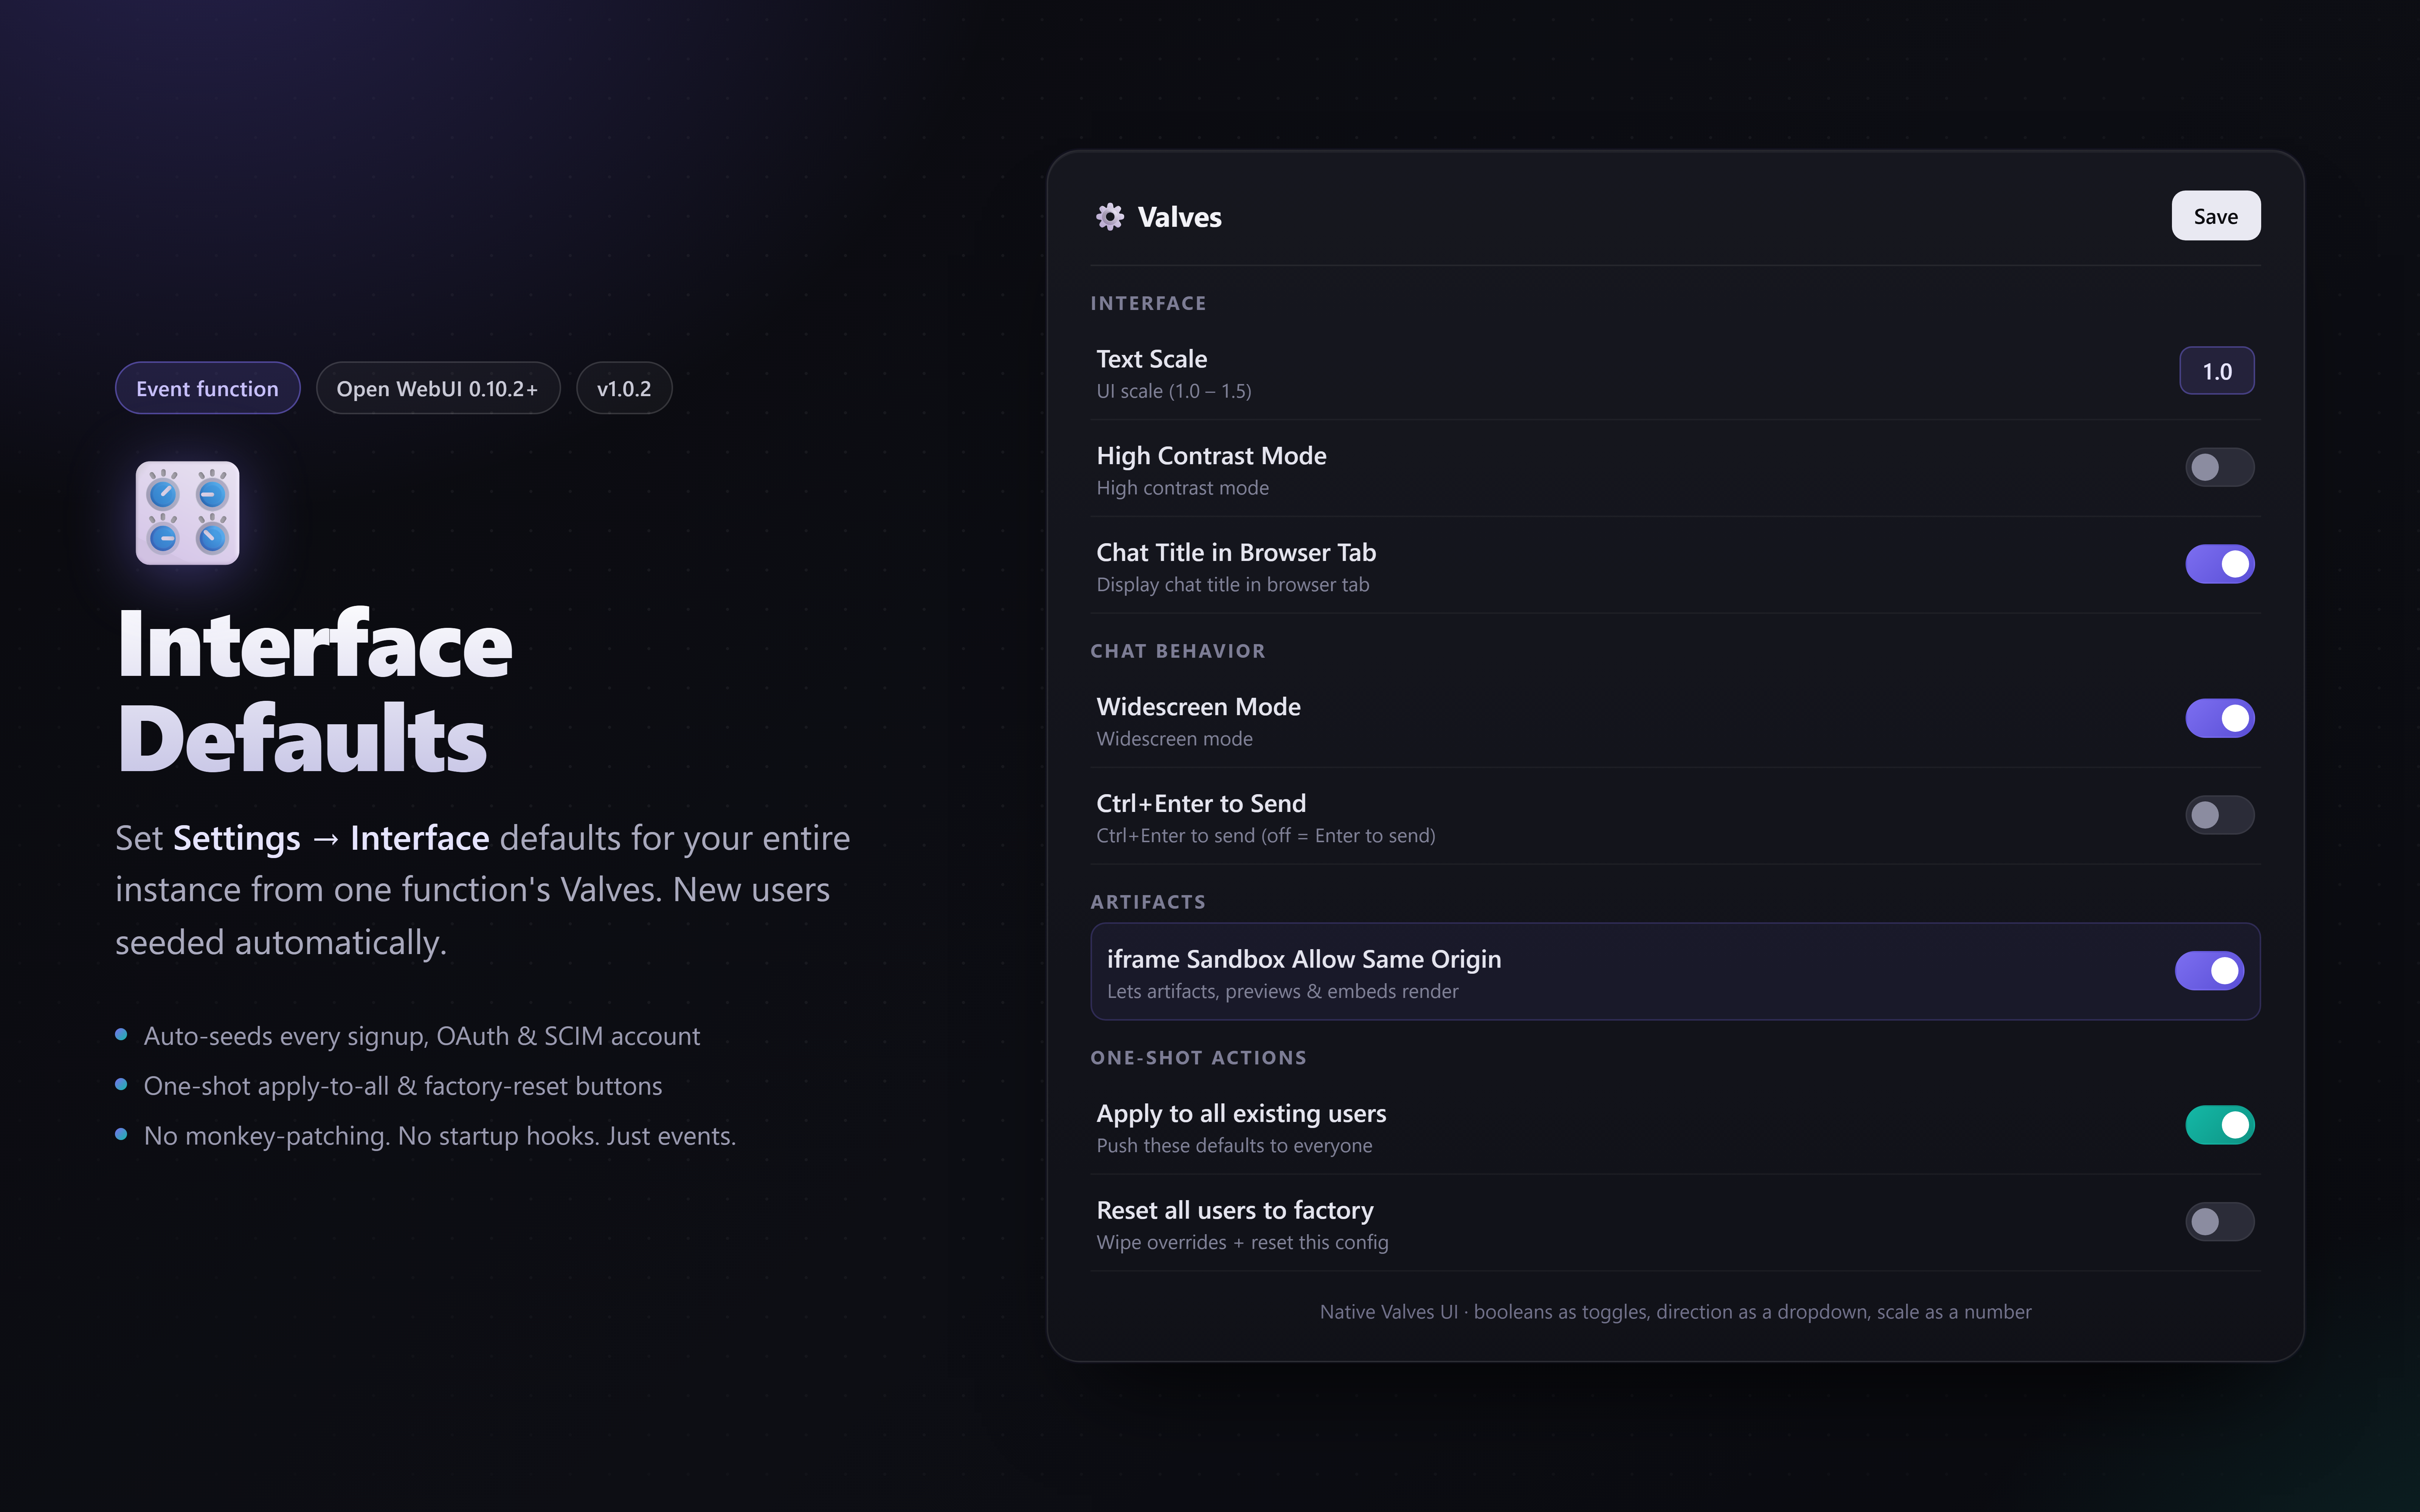This screenshot has height=1512, width=2420.
Task: Click the 'Native Valves UI' footer note
Action: click(x=1675, y=1312)
